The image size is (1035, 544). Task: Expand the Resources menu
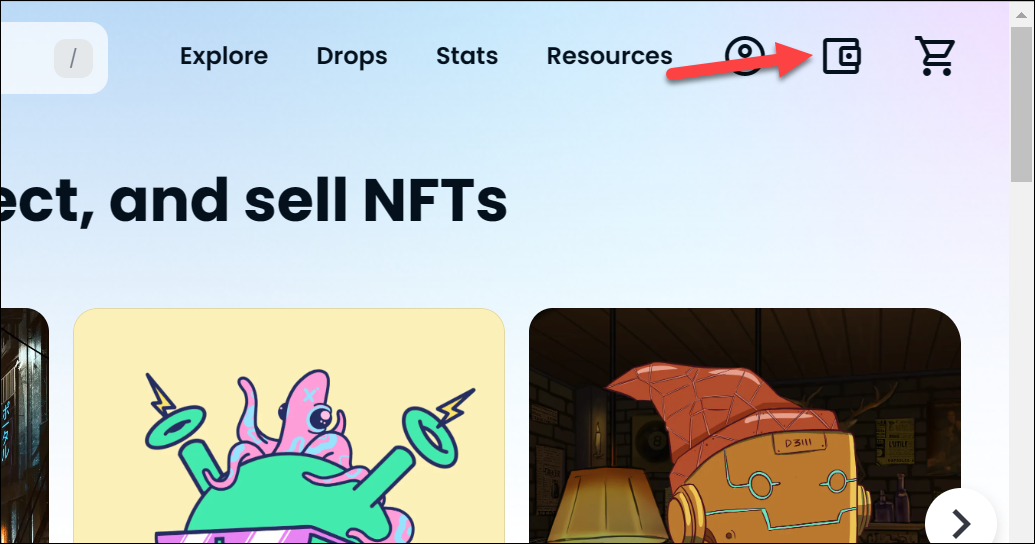pyautogui.click(x=609, y=56)
